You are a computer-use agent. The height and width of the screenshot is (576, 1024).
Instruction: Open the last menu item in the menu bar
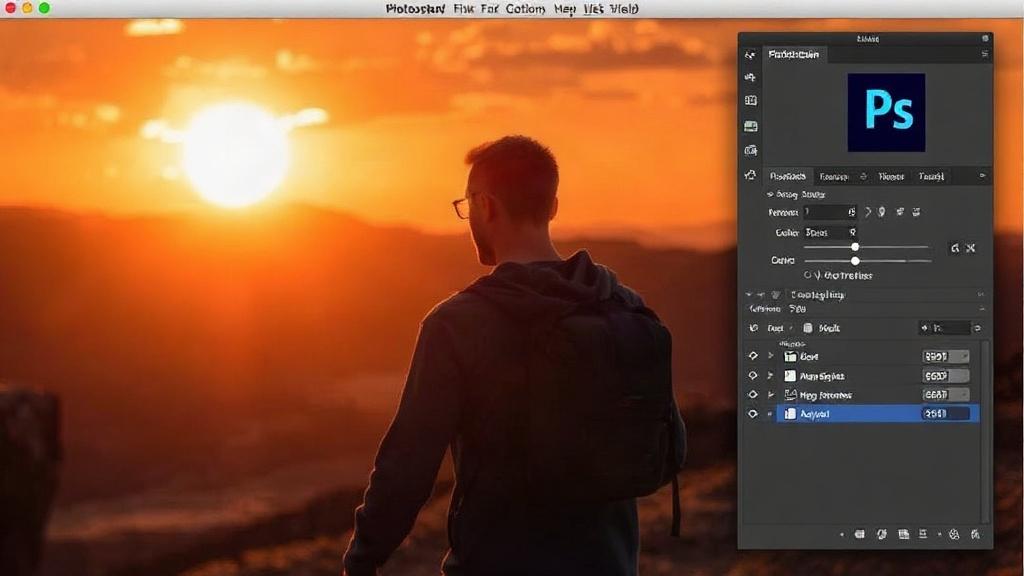624,9
